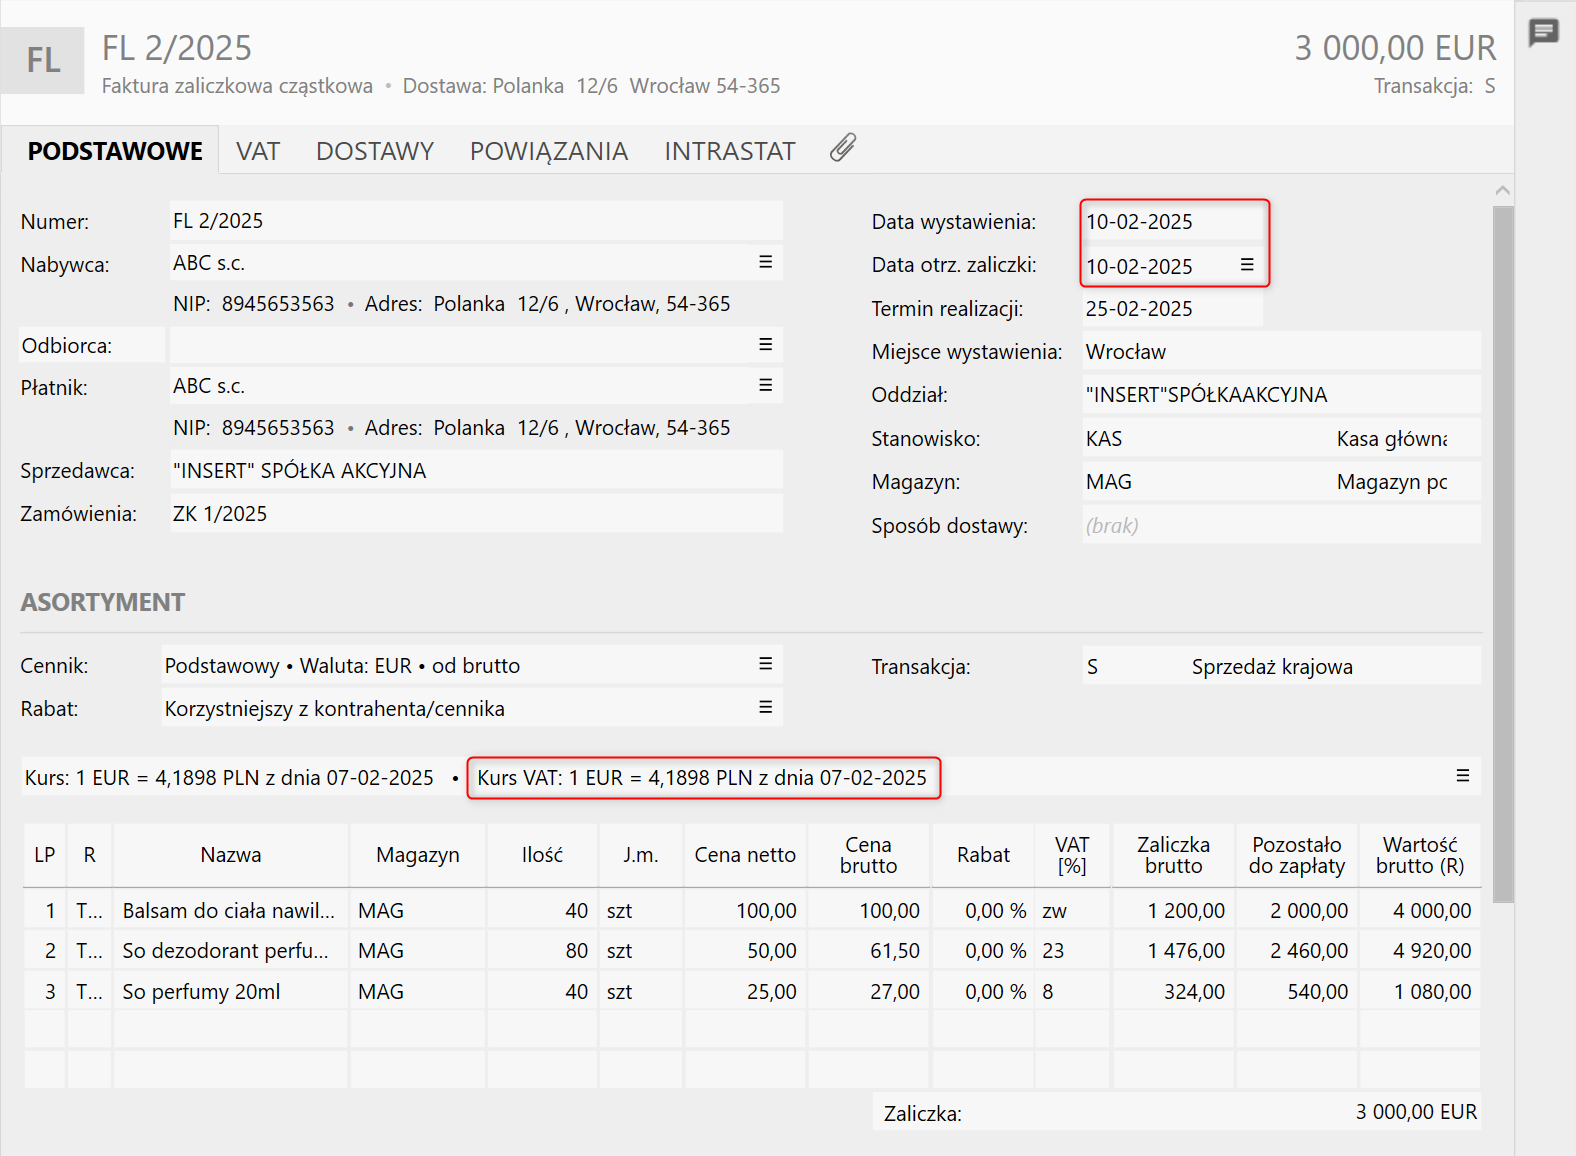Image resolution: width=1576 pixels, height=1156 pixels.
Task: Click the vertical scrollbar on the right
Action: (1502, 550)
